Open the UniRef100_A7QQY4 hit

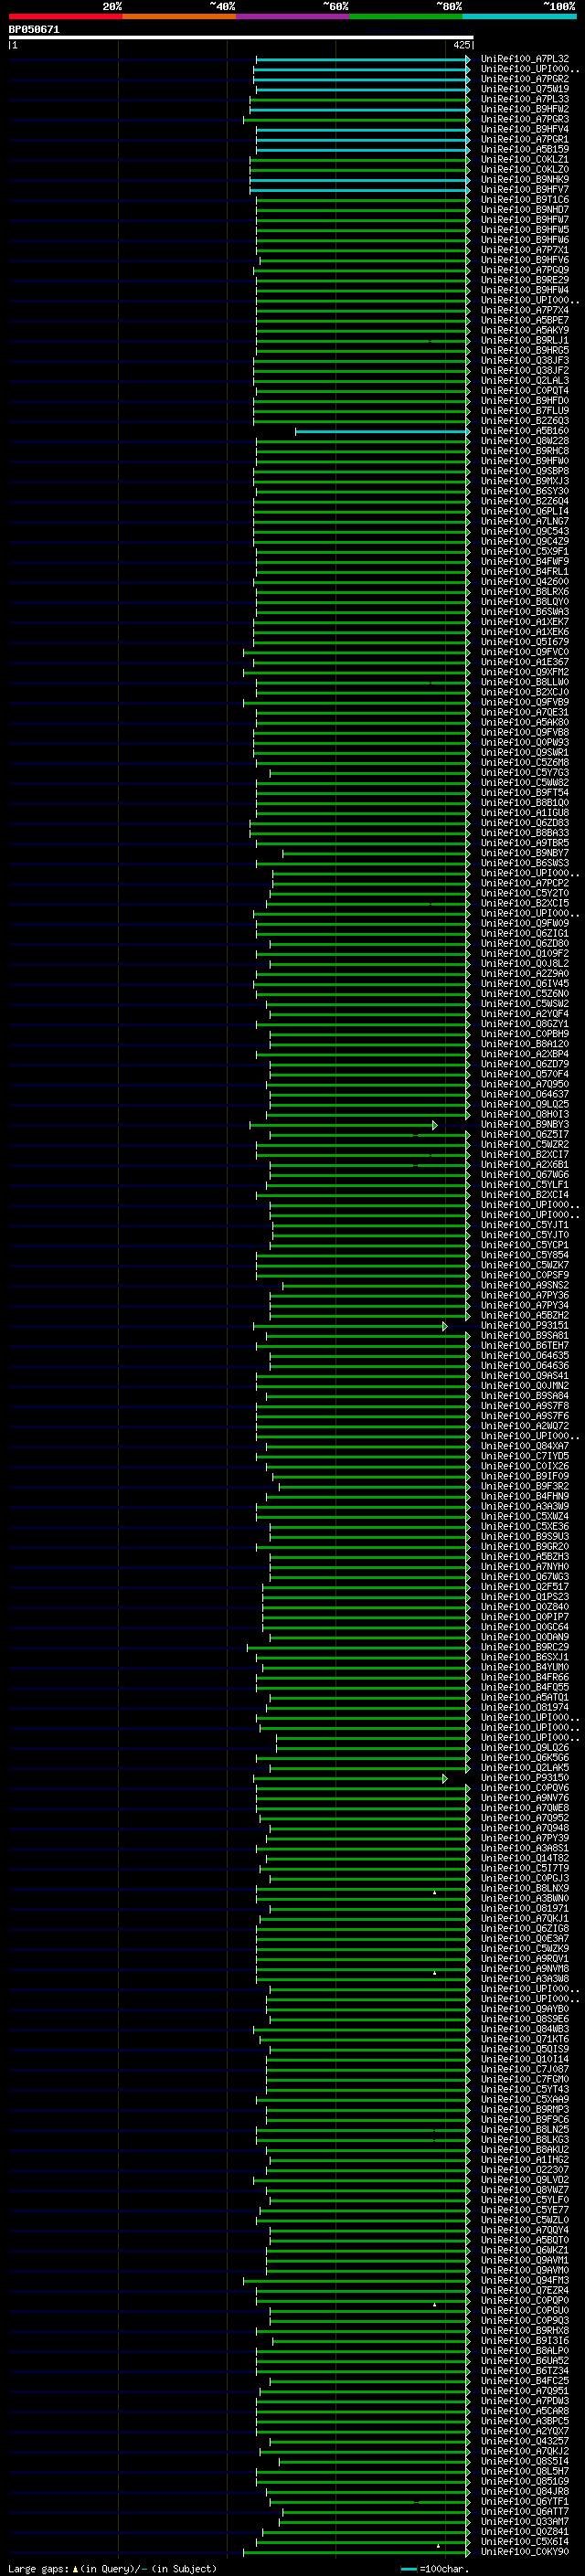tap(525, 2229)
